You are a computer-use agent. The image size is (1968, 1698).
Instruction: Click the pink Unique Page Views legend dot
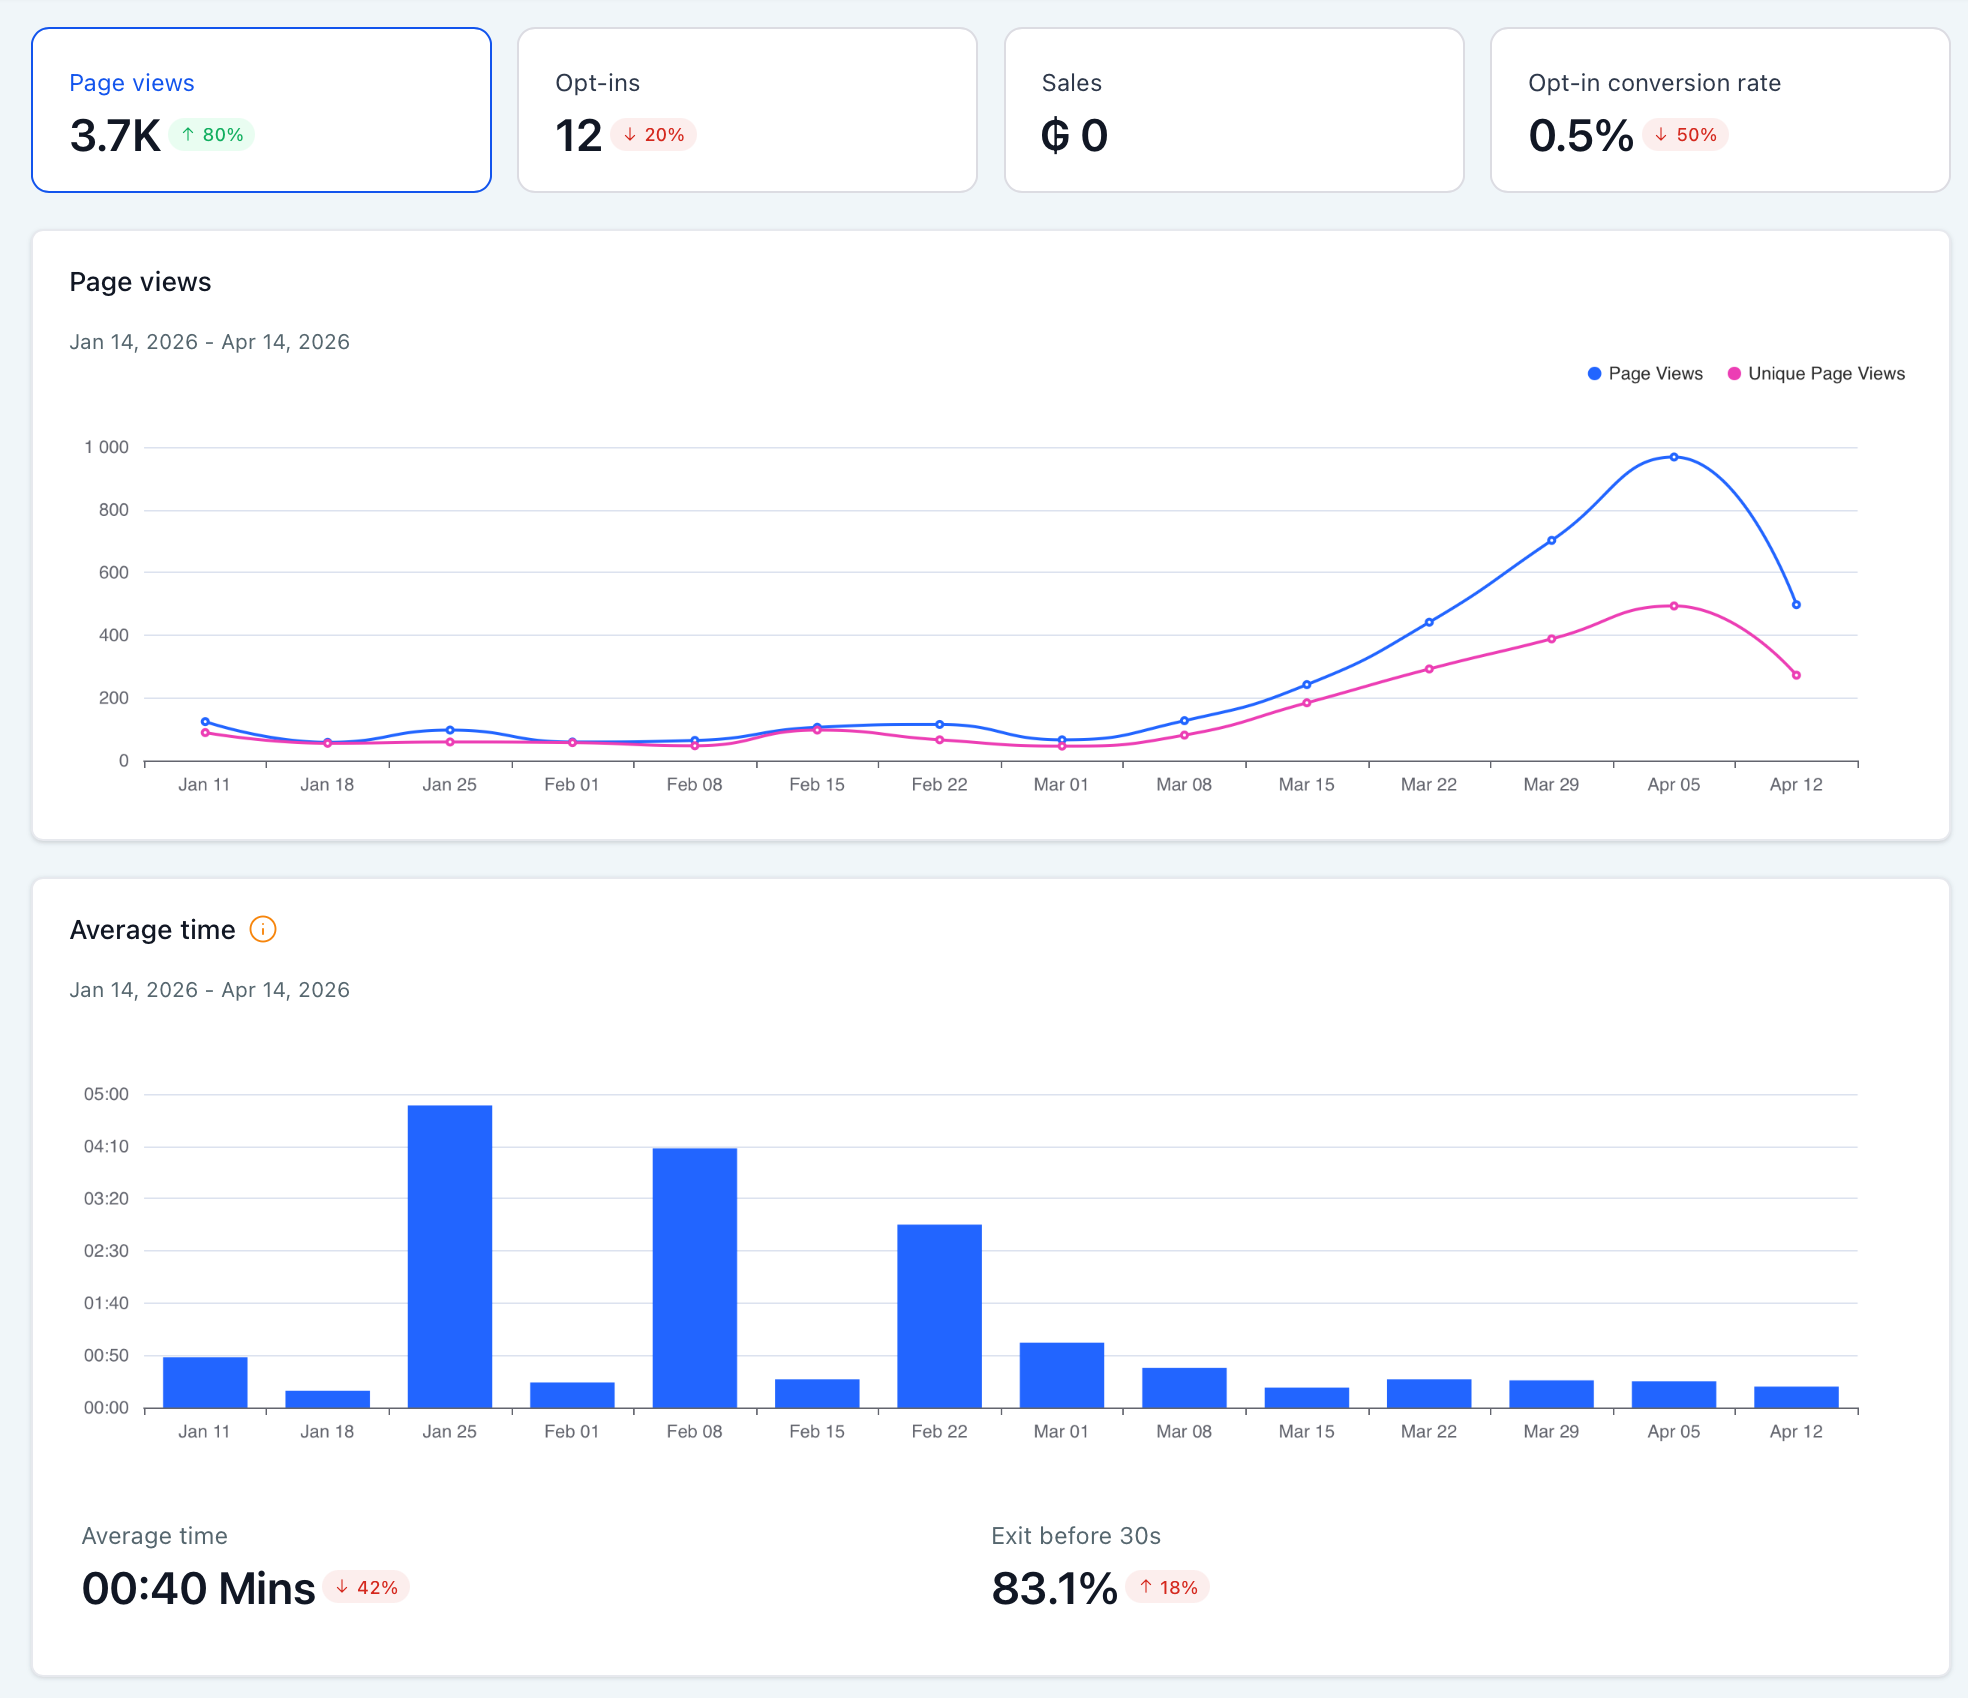(1732, 373)
